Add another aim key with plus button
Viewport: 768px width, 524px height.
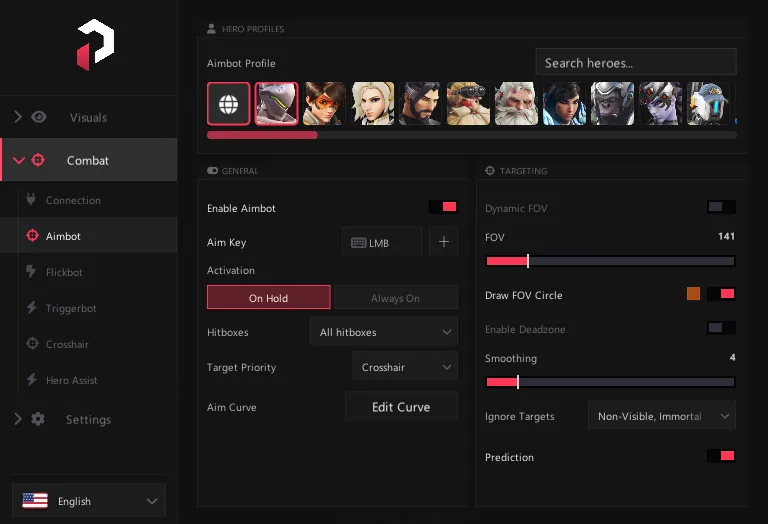(x=444, y=242)
